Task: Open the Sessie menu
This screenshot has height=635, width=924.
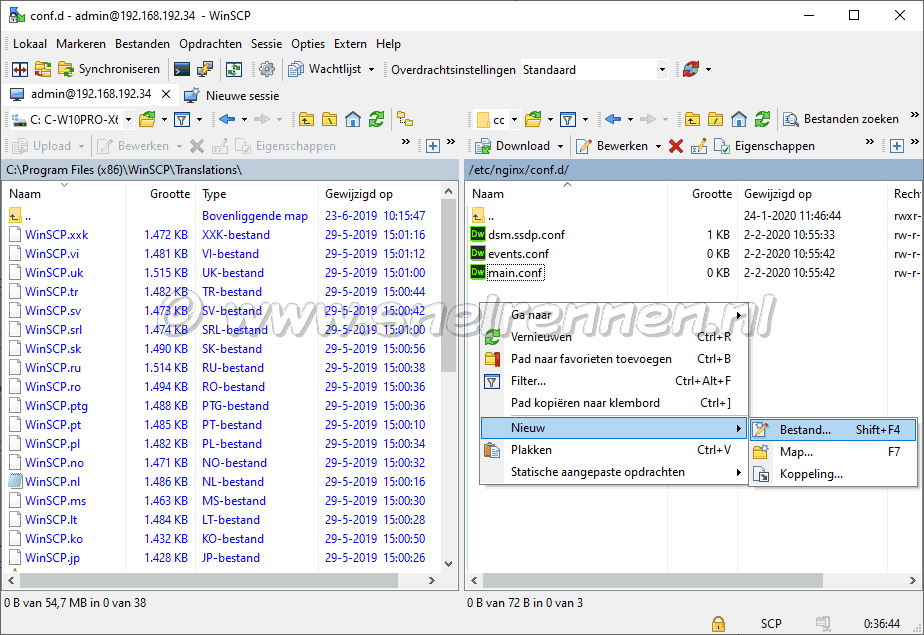Action: [x=266, y=44]
